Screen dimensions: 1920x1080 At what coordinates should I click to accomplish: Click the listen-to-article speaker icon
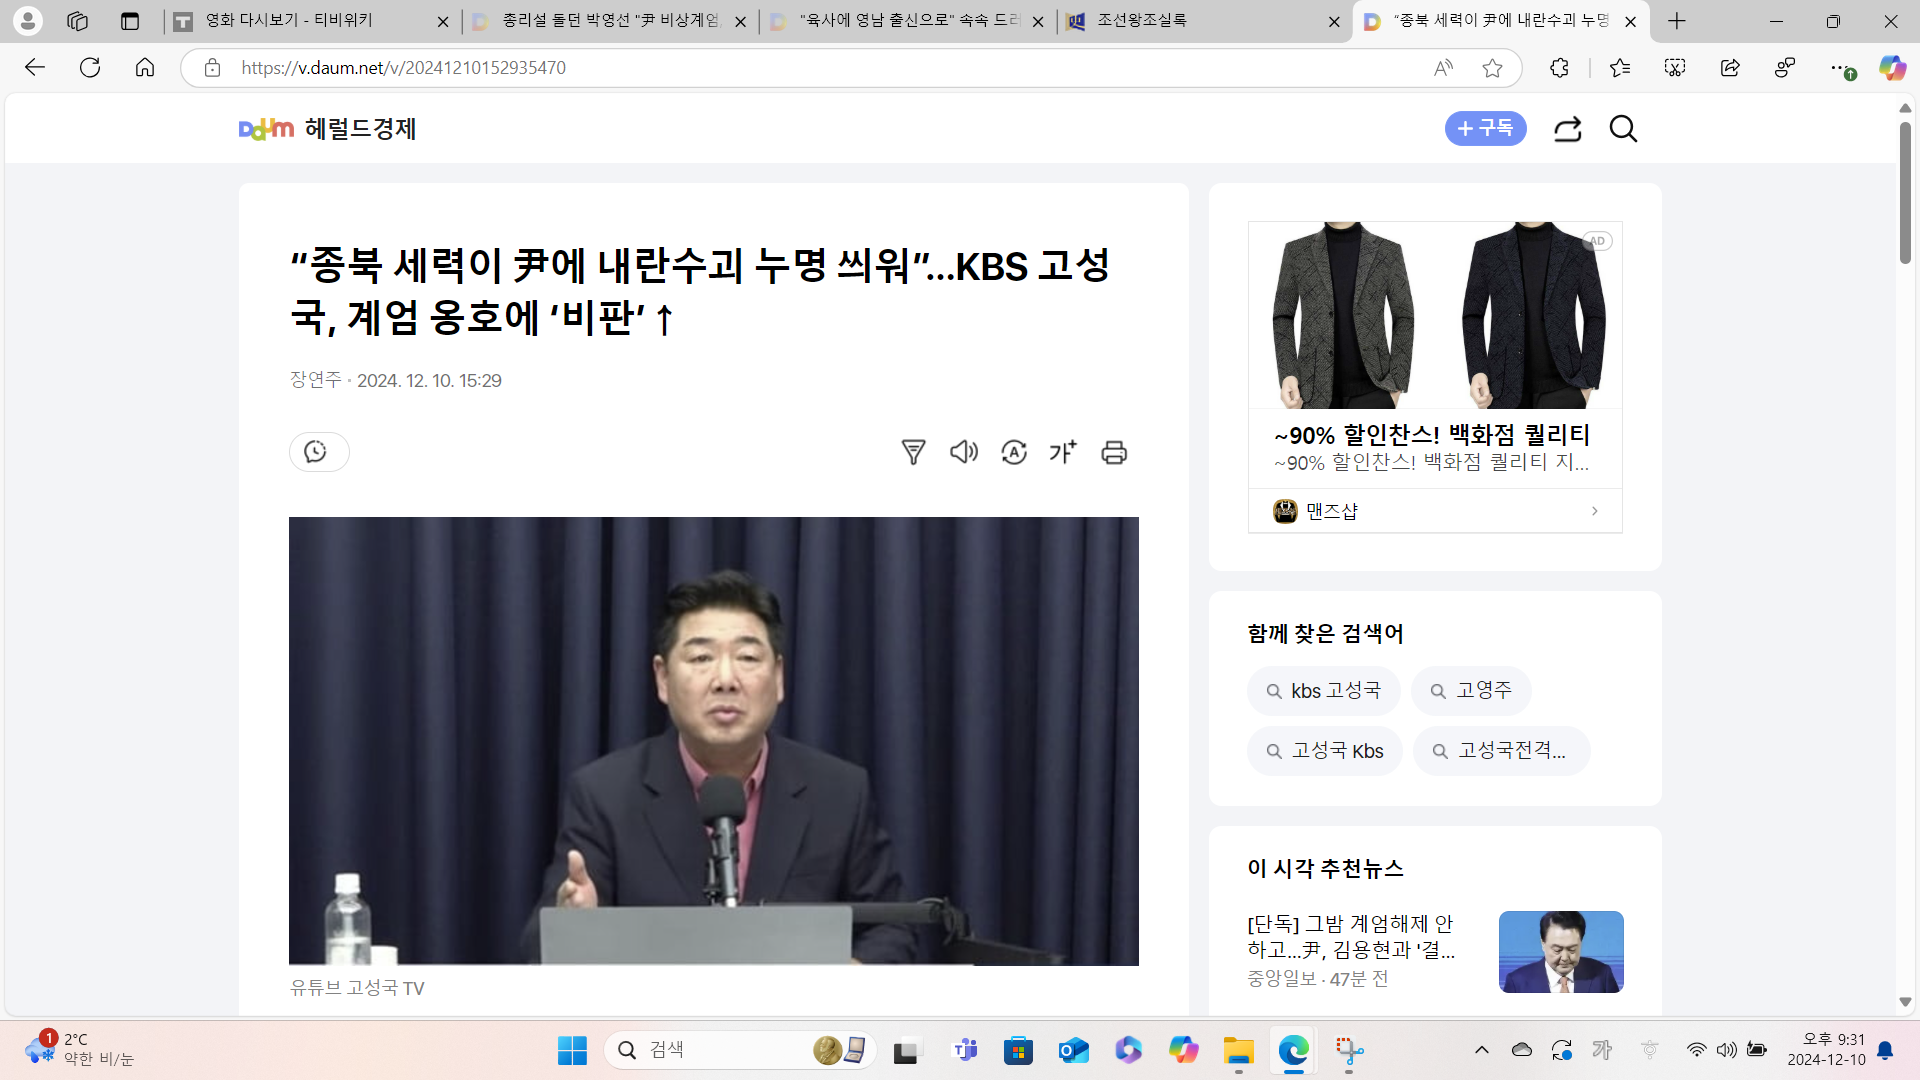(x=963, y=452)
